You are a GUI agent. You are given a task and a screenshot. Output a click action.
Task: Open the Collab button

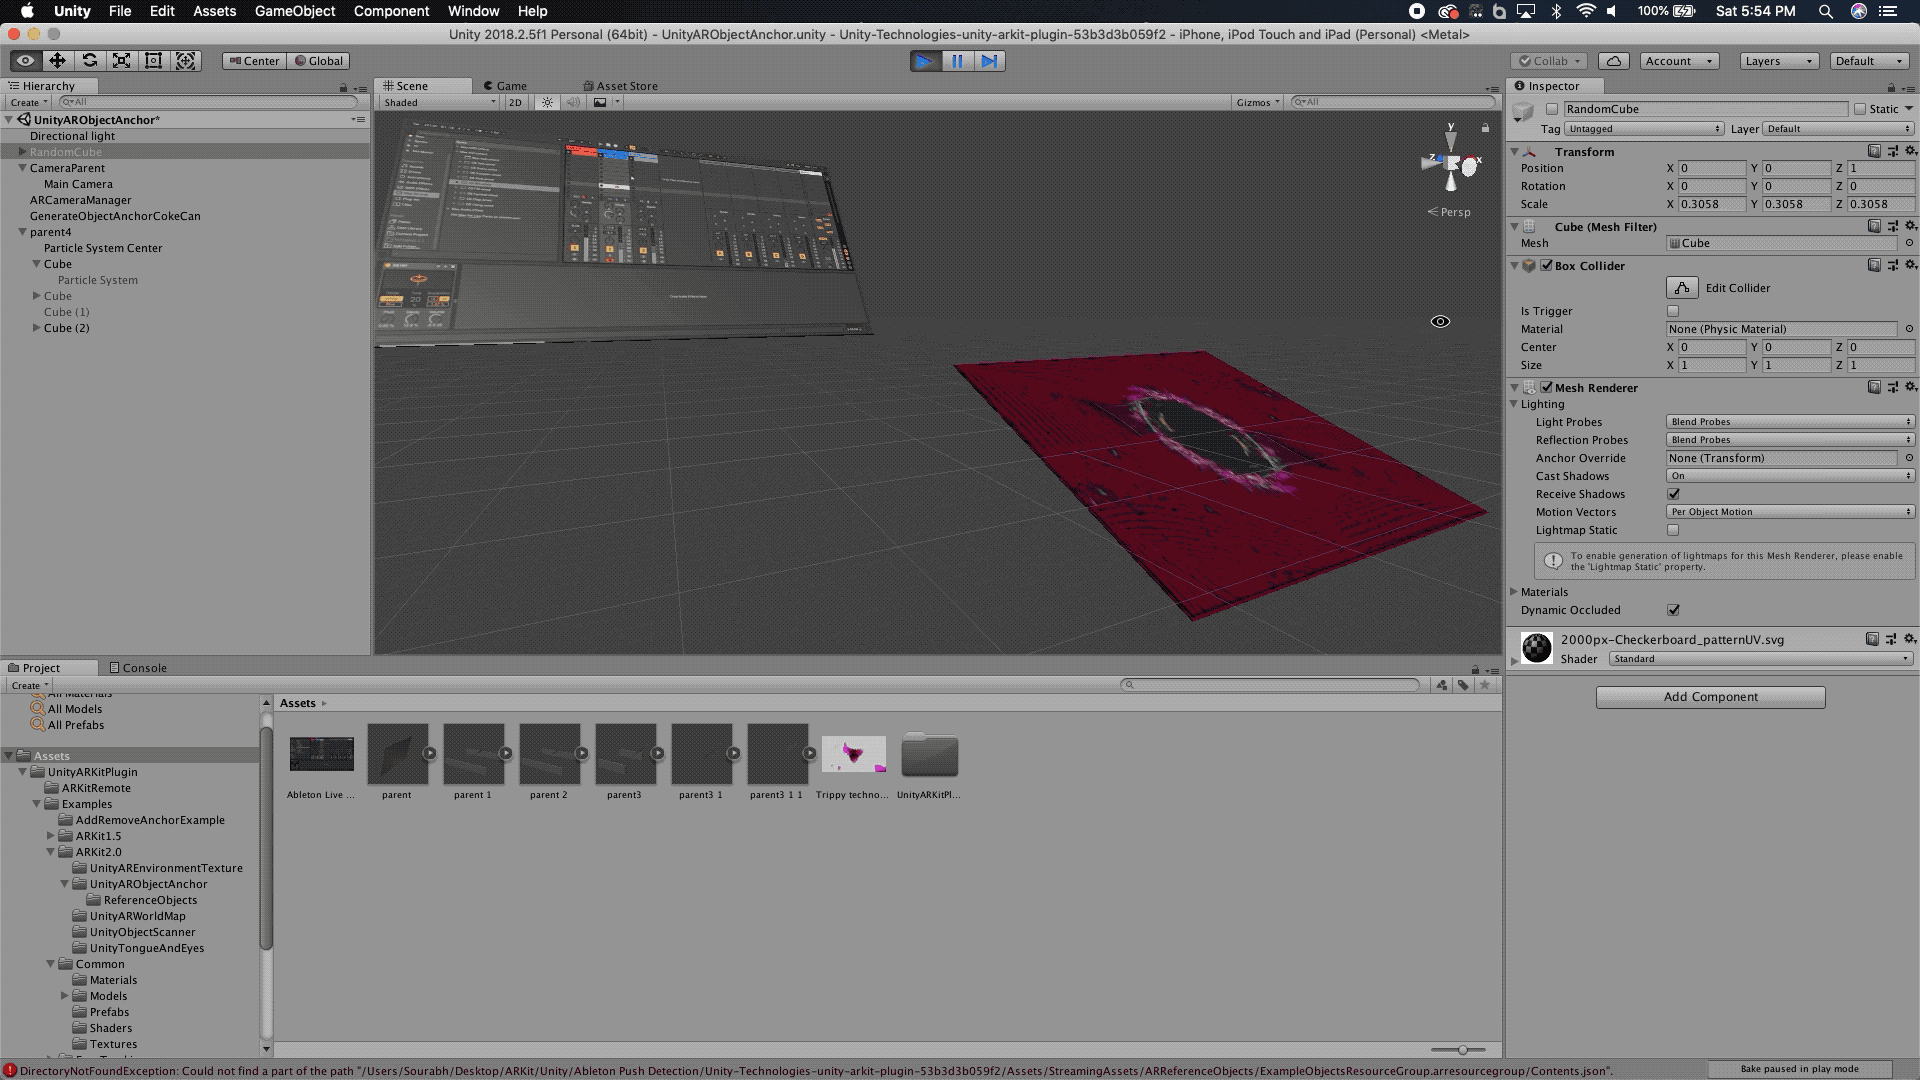[x=1548, y=61]
